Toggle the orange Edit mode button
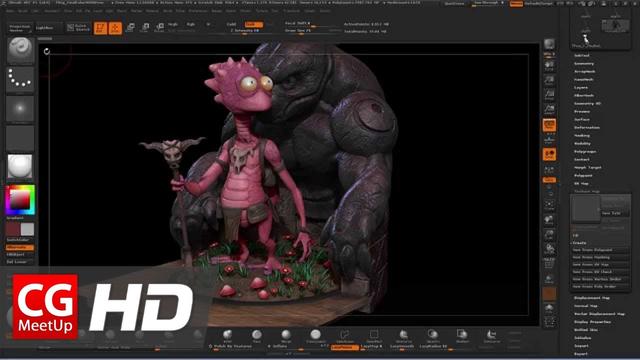The image size is (640, 360). [100, 28]
